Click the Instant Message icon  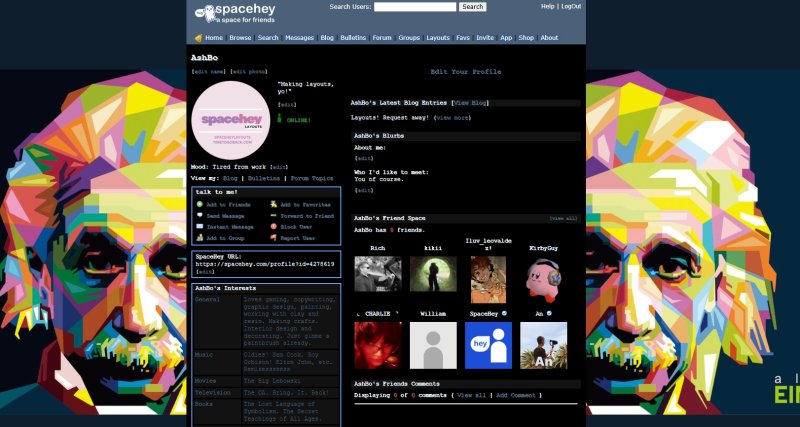(x=200, y=227)
